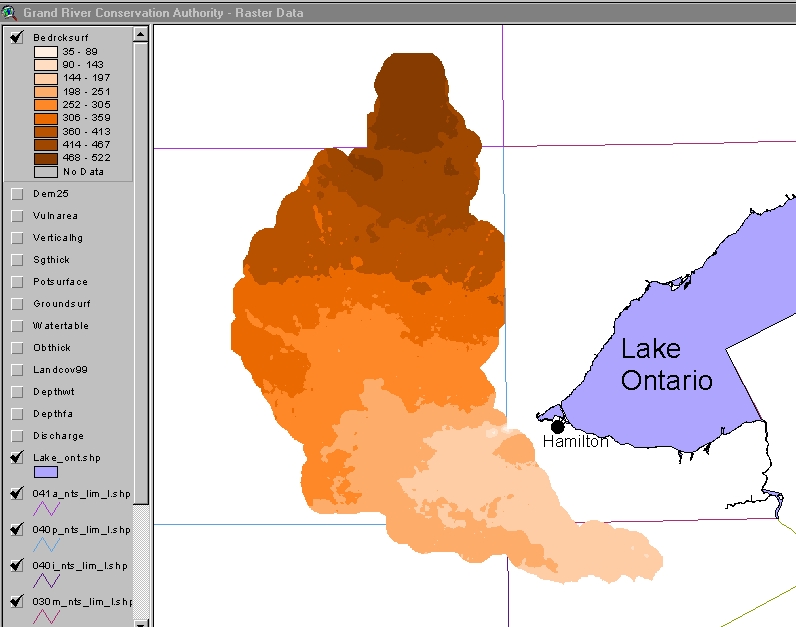Select the Verticalhg layer name

click(57, 238)
